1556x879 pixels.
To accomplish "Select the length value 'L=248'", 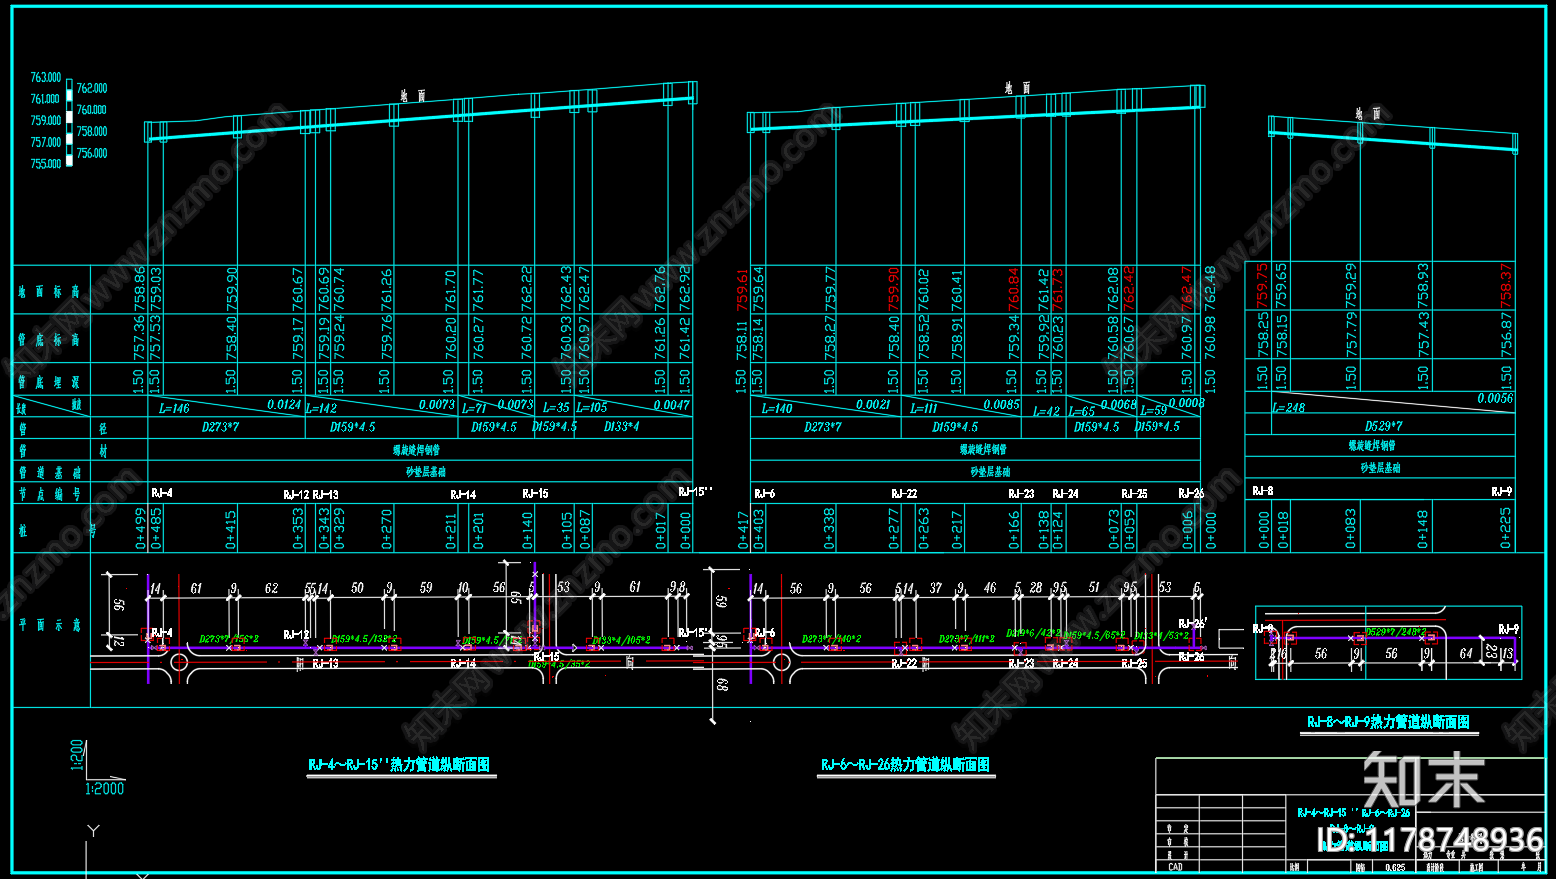I will click(x=1289, y=408).
